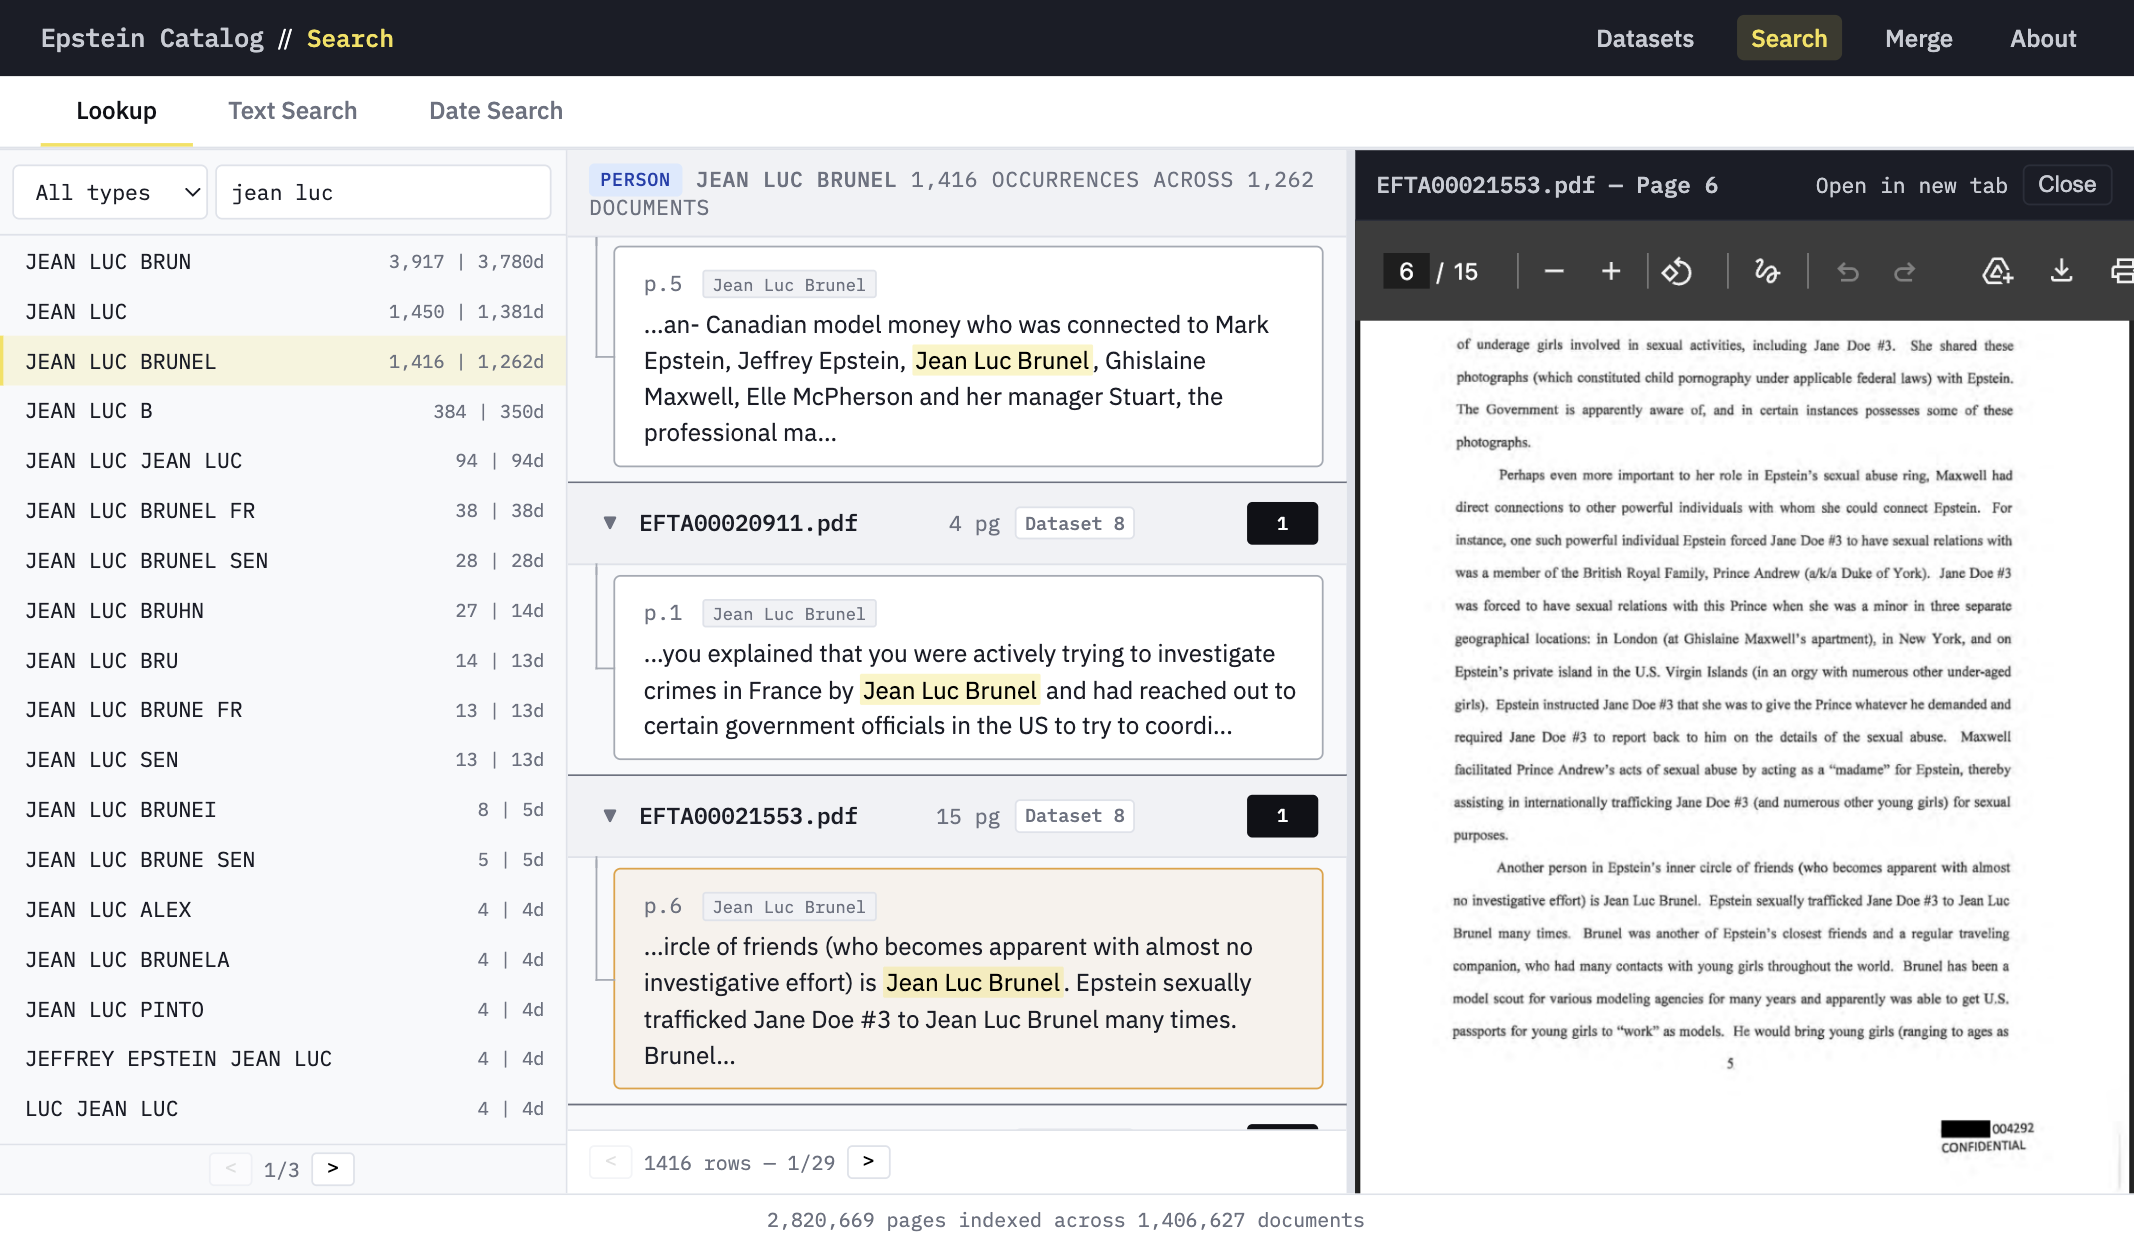The width and height of the screenshot is (2134, 1244).
Task: Collapse the EFTA00021553.pdf result group
Action: [610, 815]
